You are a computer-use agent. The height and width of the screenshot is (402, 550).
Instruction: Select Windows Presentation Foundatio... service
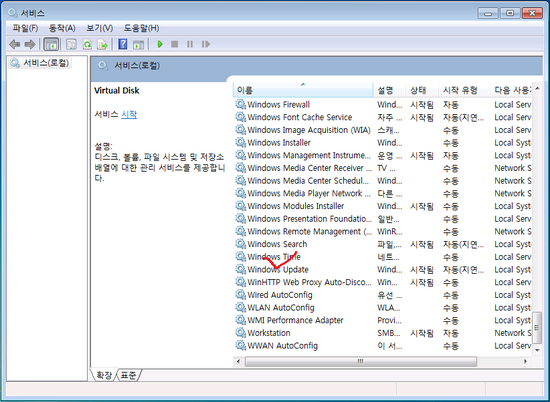309,219
